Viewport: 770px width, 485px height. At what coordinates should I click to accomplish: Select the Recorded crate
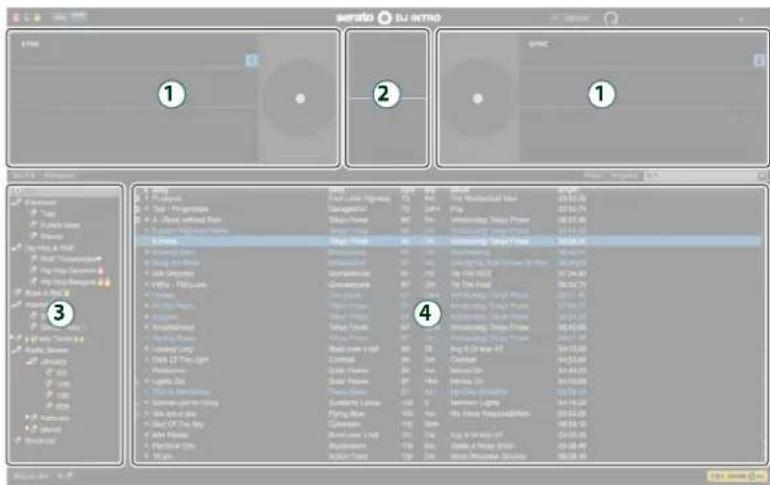pos(40,440)
